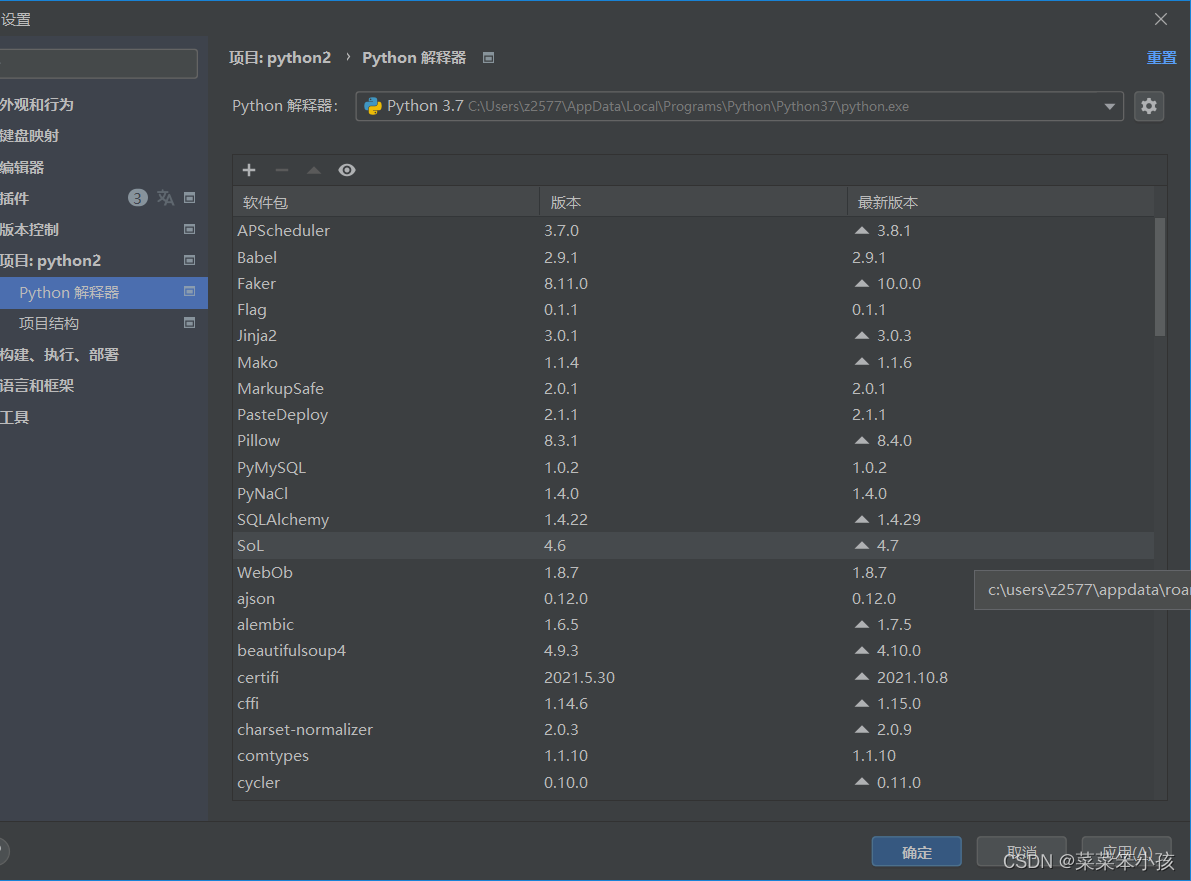Open the interpreter gear settings icon
This screenshot has height=881, width=1191.
1149,106
